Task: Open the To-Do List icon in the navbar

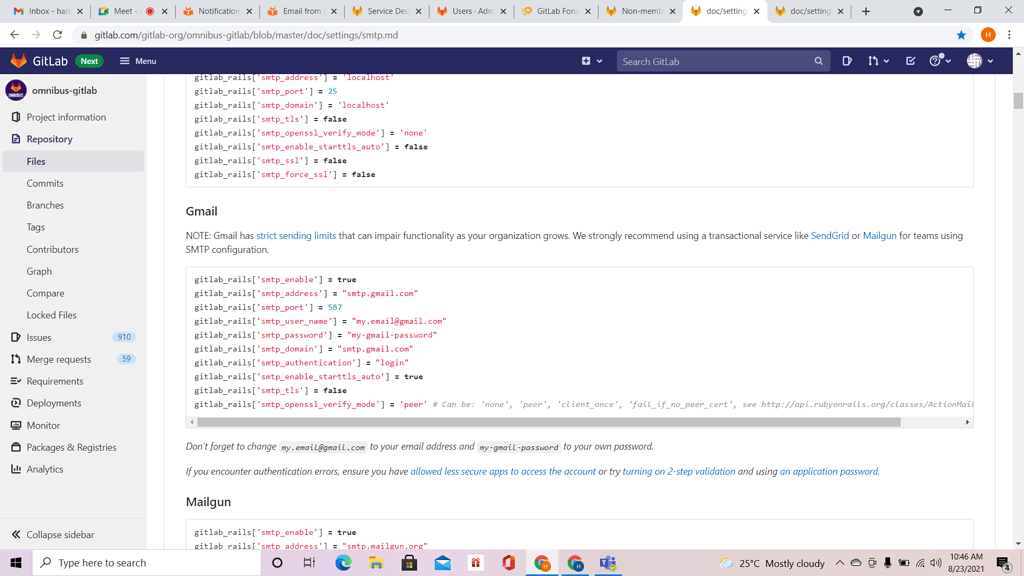Action: point(911,61)
